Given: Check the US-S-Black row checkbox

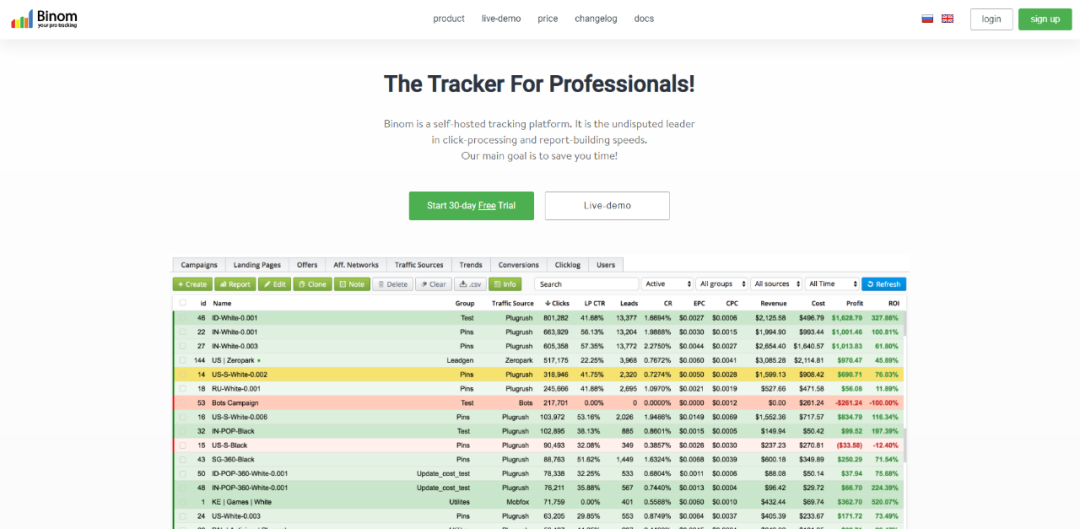Looking at the screenshot, I should [x=183, y=445].
